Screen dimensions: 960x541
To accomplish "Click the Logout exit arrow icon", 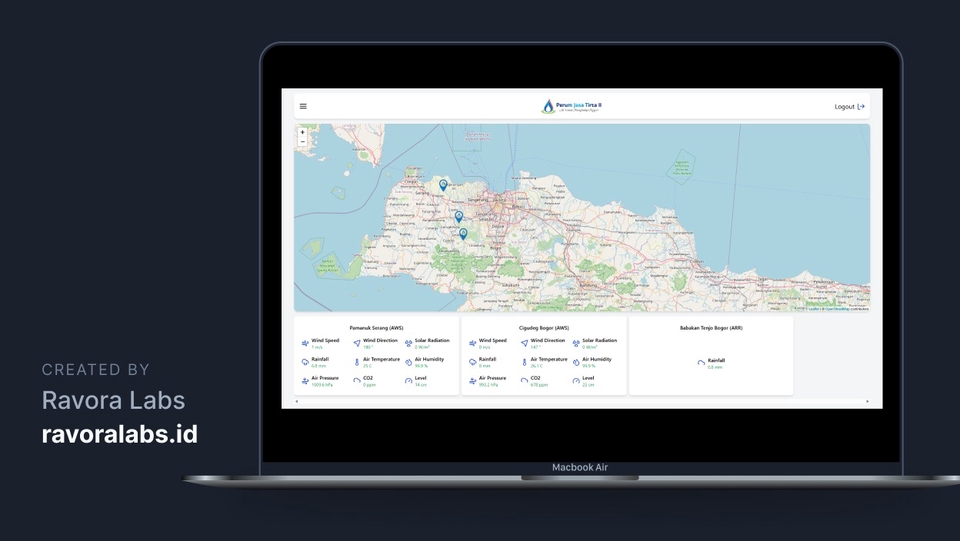I will (861, 106).
